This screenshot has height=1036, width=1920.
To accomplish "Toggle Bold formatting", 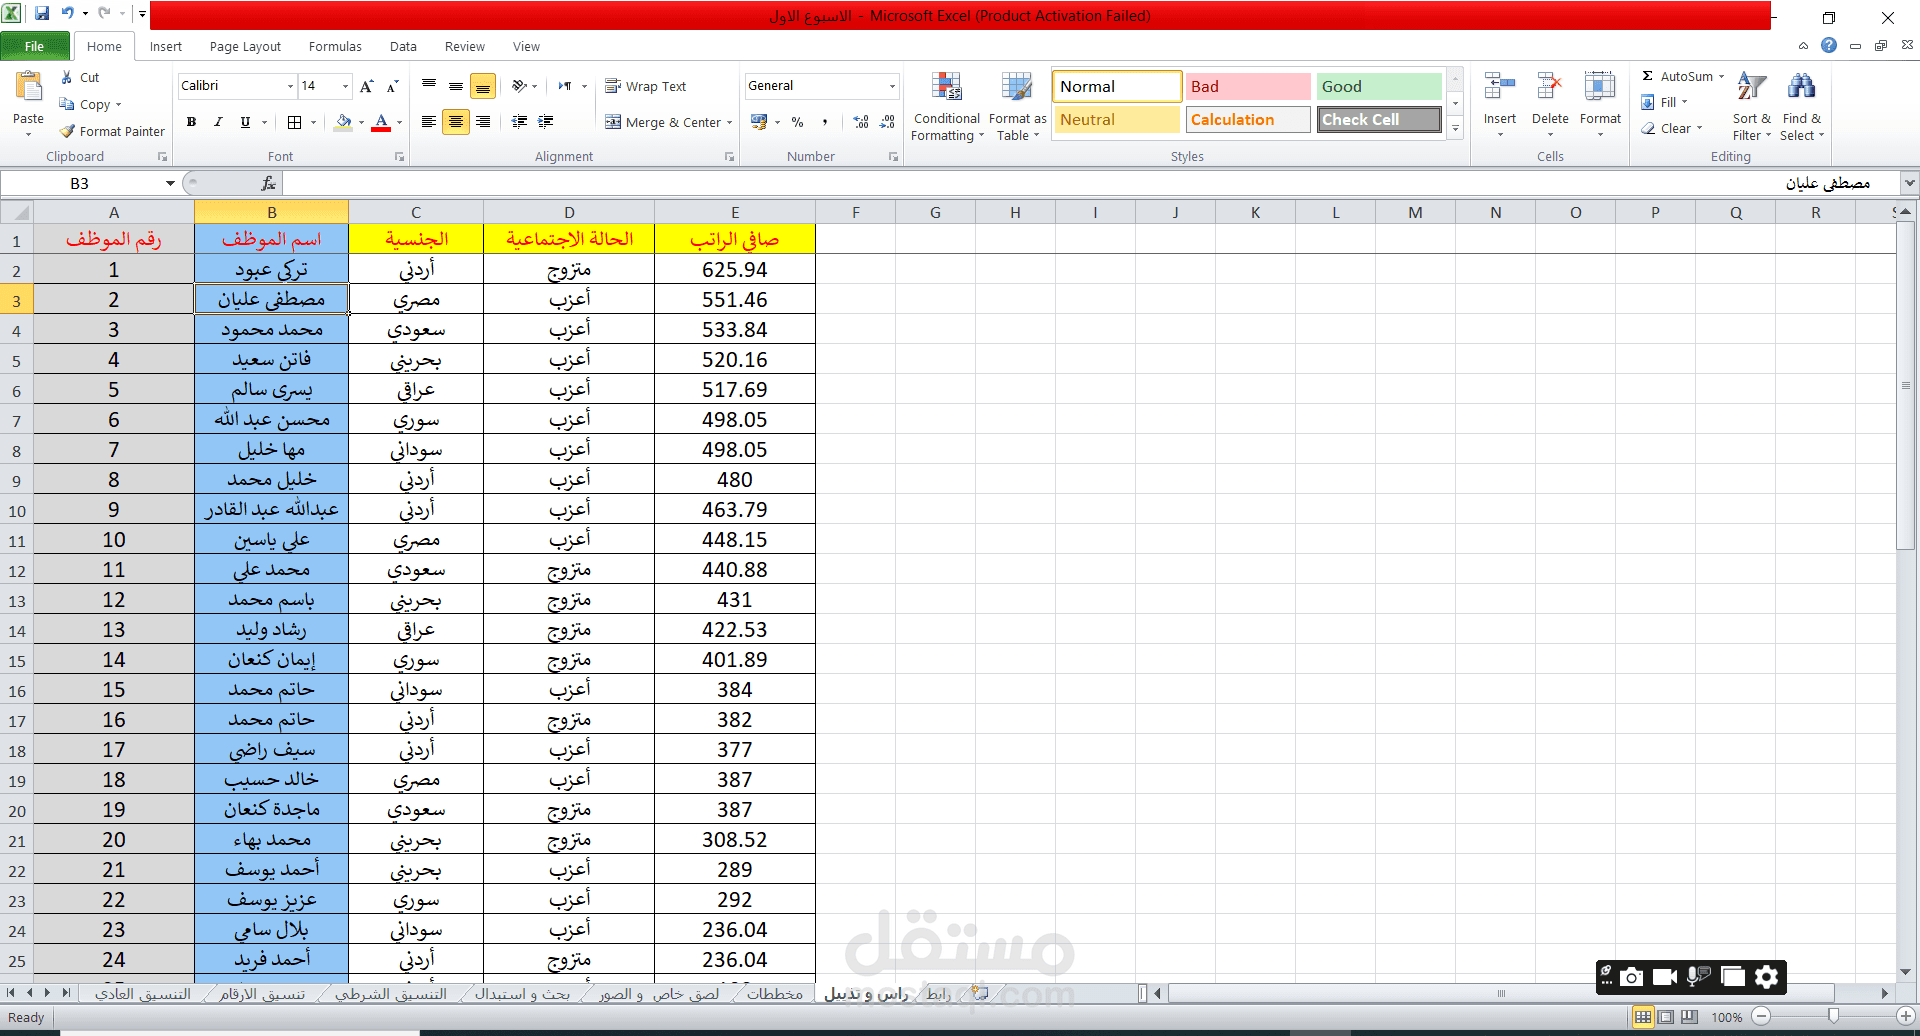I will tap(191, 122).
